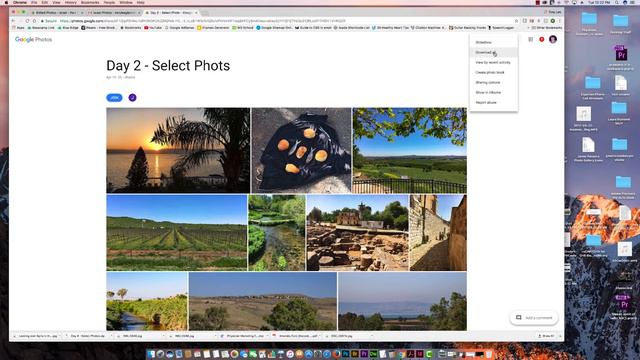Reload the page with the refresh icon
The image size is (640, 360).
[x=27, y=21]
